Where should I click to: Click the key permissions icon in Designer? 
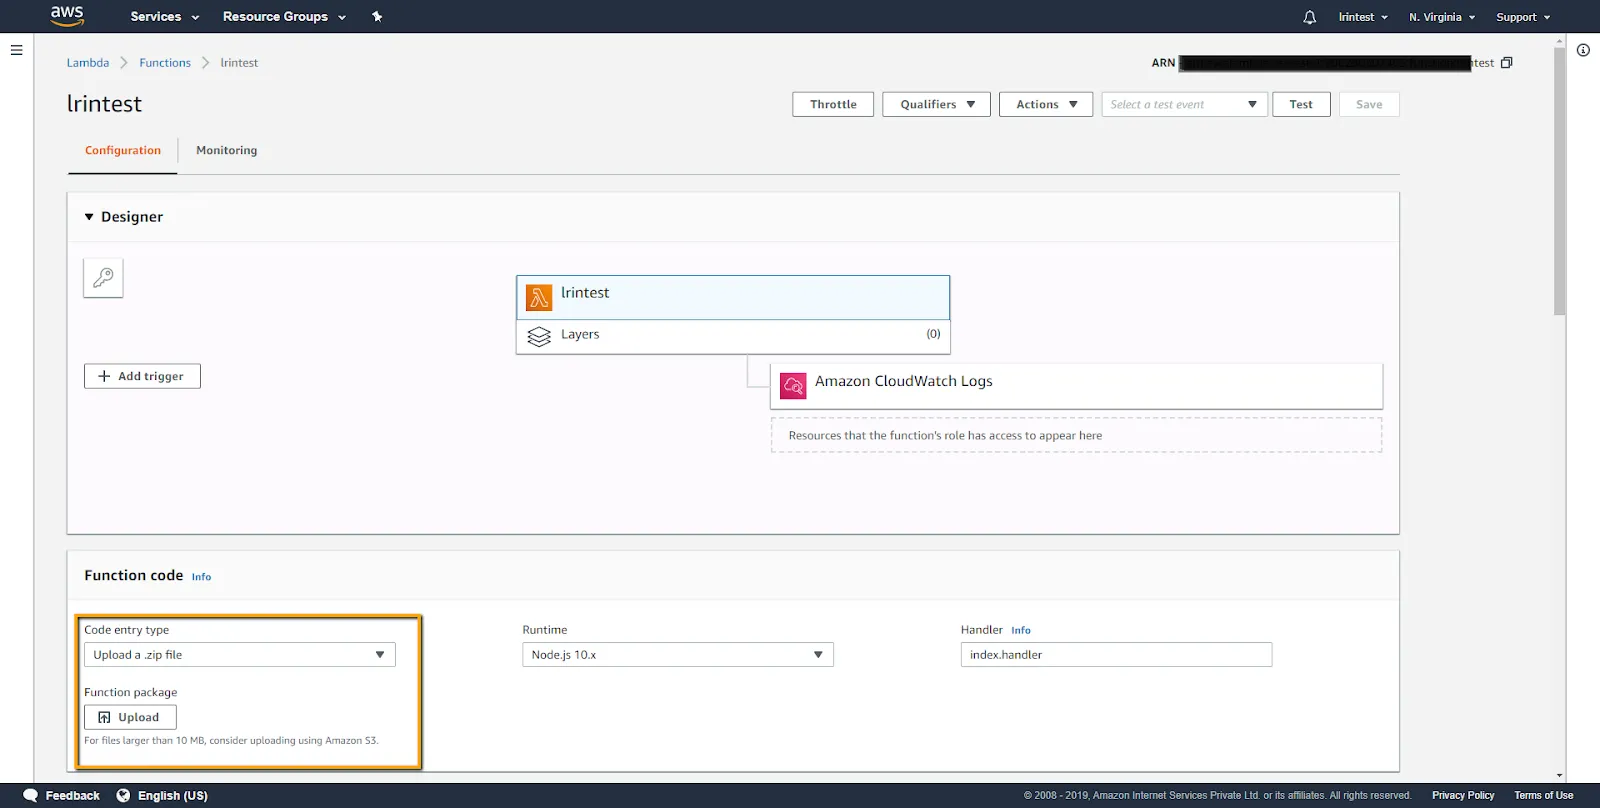coord(103,278)
